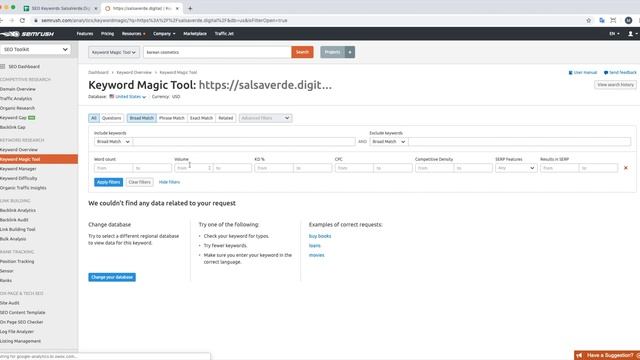Viewport: 640px width, 360px height.
Task: Open Backlink Analytics in sidebar
Action: [x=18, y=210]
